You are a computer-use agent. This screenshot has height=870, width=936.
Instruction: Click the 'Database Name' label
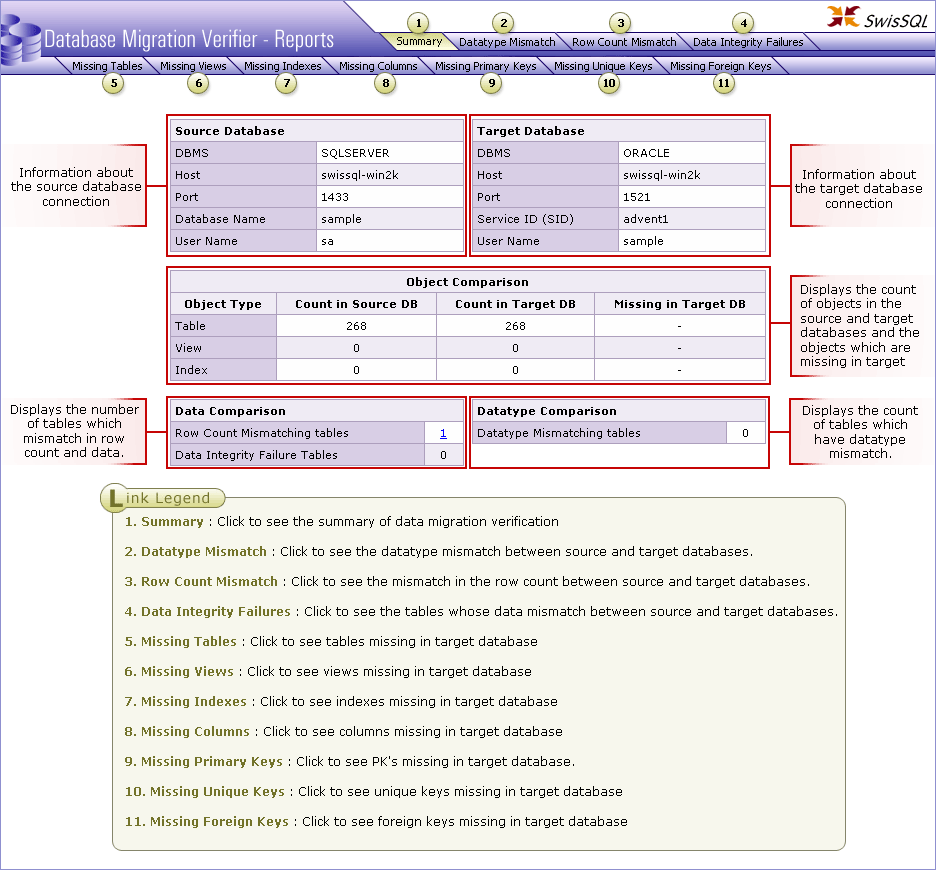pos(220,219)
